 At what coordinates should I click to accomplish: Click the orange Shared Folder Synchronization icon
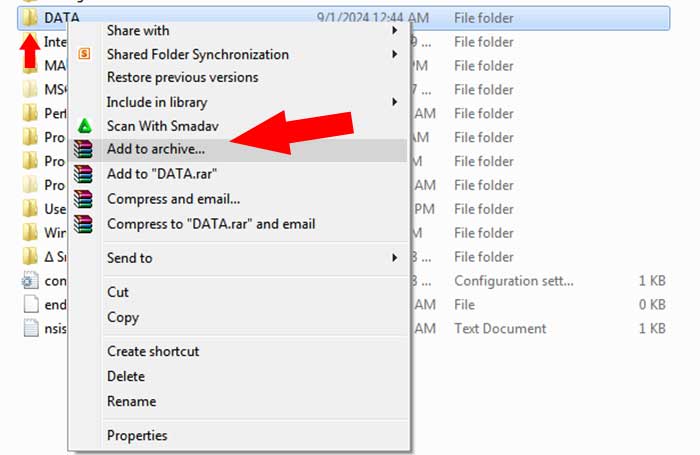84,54
